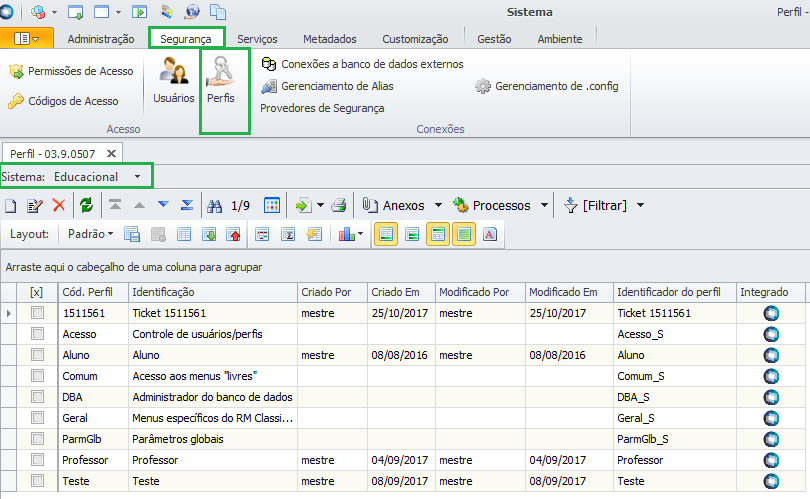Image resolution: width=810 pixels, height=499 pixels.
Task: Open Permissões de Acesso
Action: 71,71
